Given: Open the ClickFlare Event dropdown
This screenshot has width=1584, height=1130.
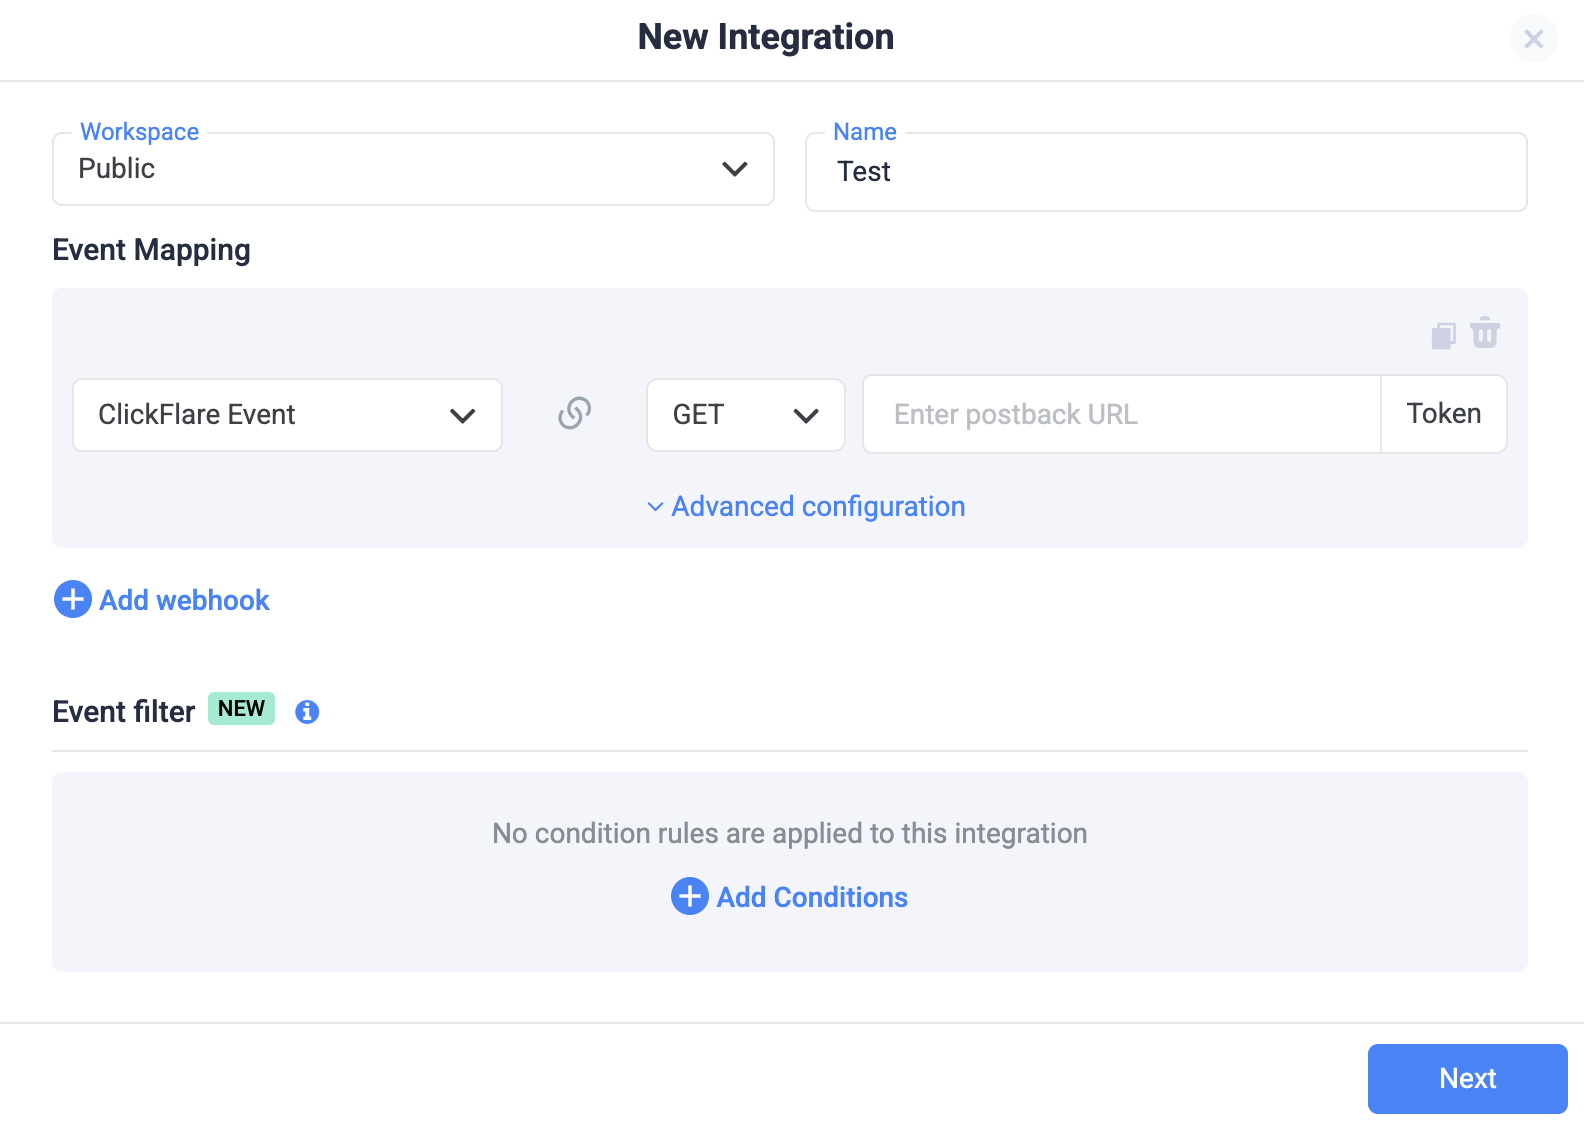Looking at the screenshot, I should coord(287,415).
